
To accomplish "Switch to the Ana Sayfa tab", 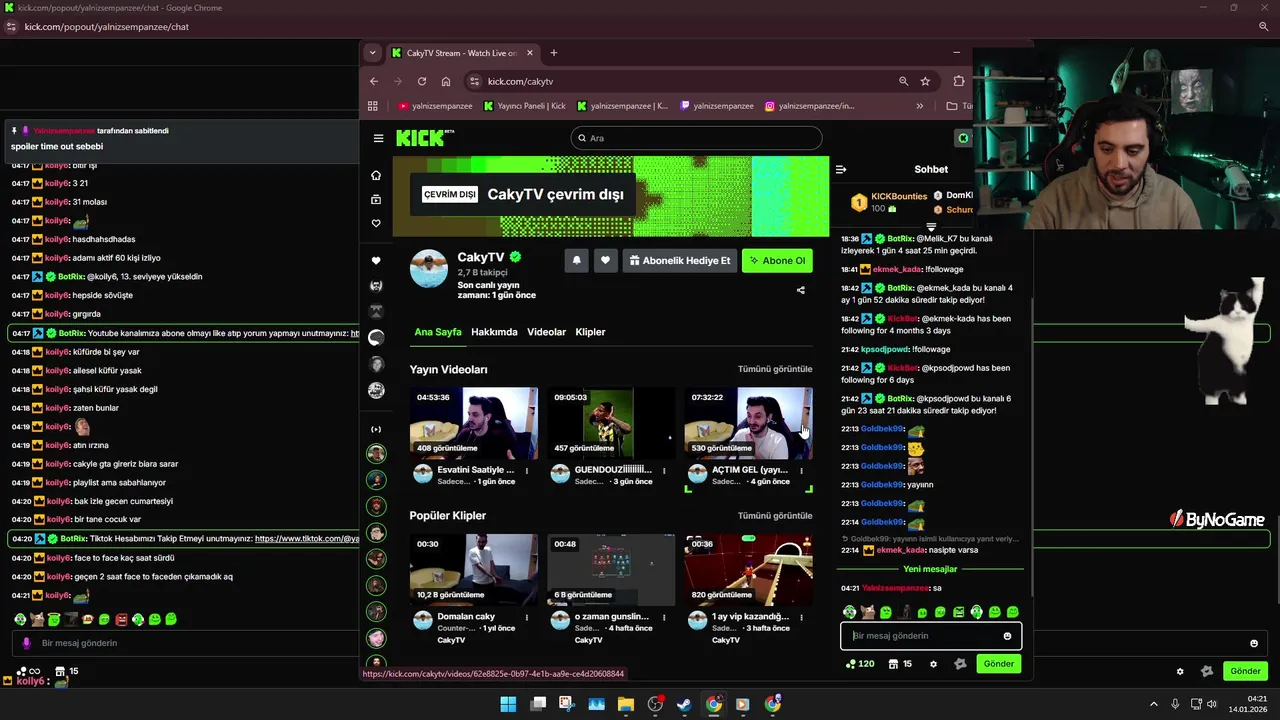I will pos(438,332).
